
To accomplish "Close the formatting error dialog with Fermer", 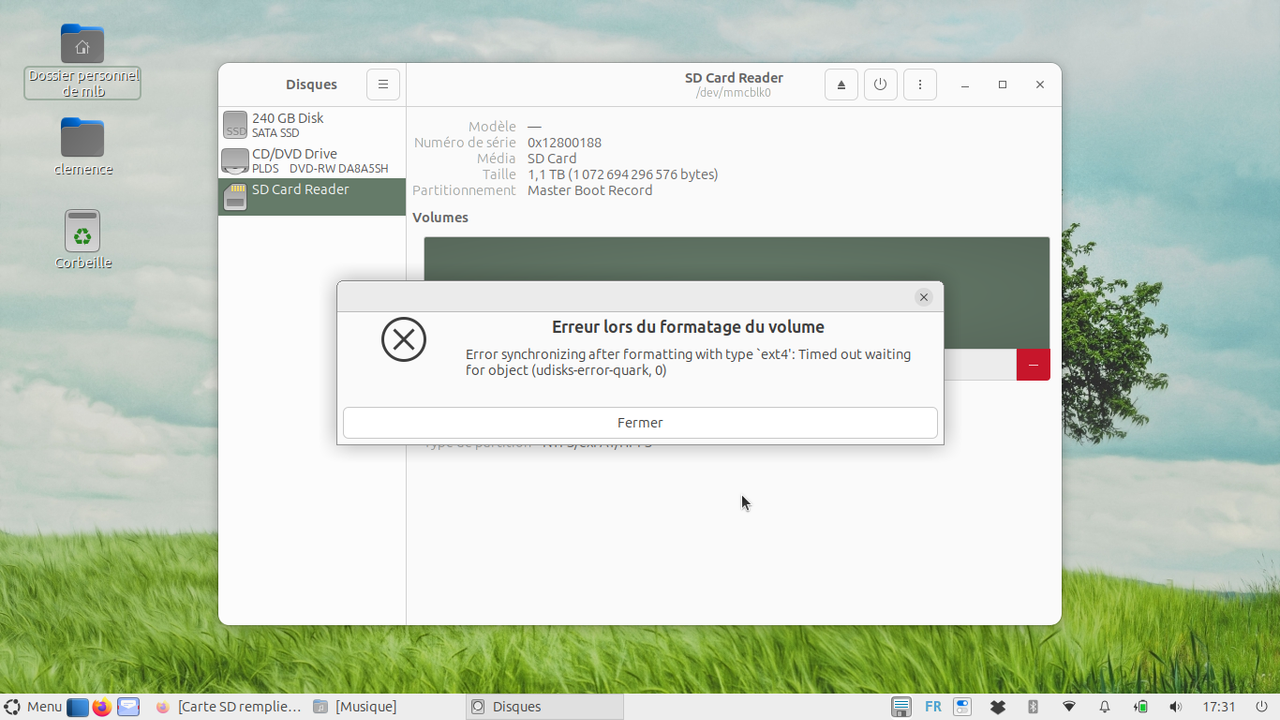I will click(x=640, y=423).
